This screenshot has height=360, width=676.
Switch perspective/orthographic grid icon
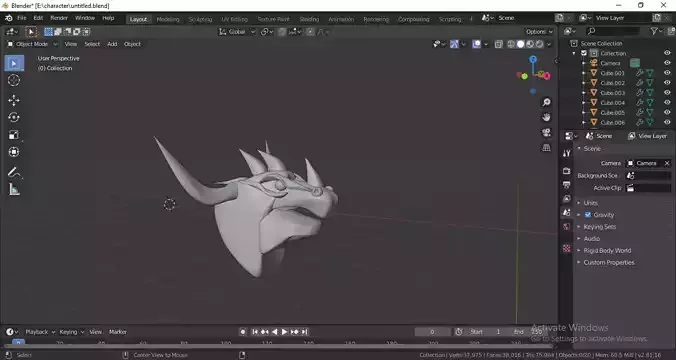click(x=546, y=147)
